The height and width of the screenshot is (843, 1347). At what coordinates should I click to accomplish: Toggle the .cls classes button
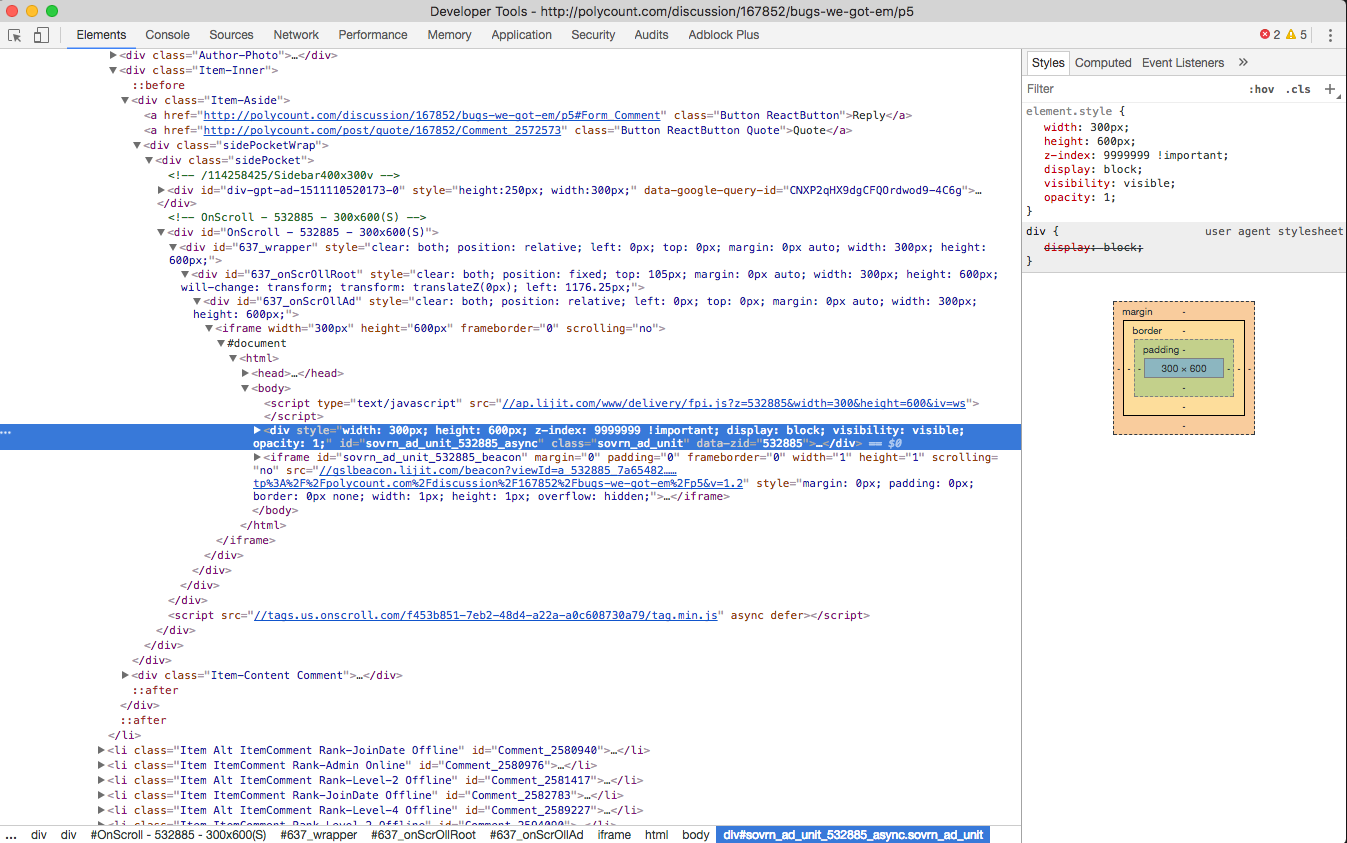click(x=1298, y=89)
